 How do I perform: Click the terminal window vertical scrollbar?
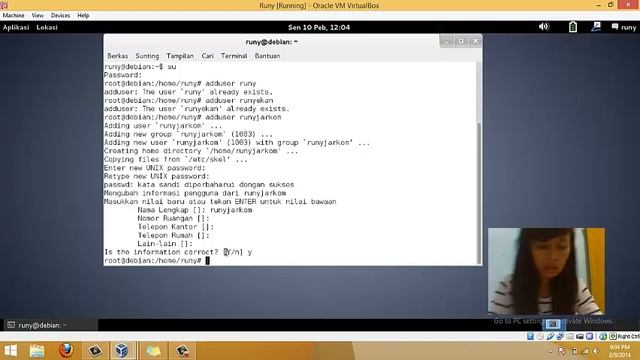(x=479, y=163)
